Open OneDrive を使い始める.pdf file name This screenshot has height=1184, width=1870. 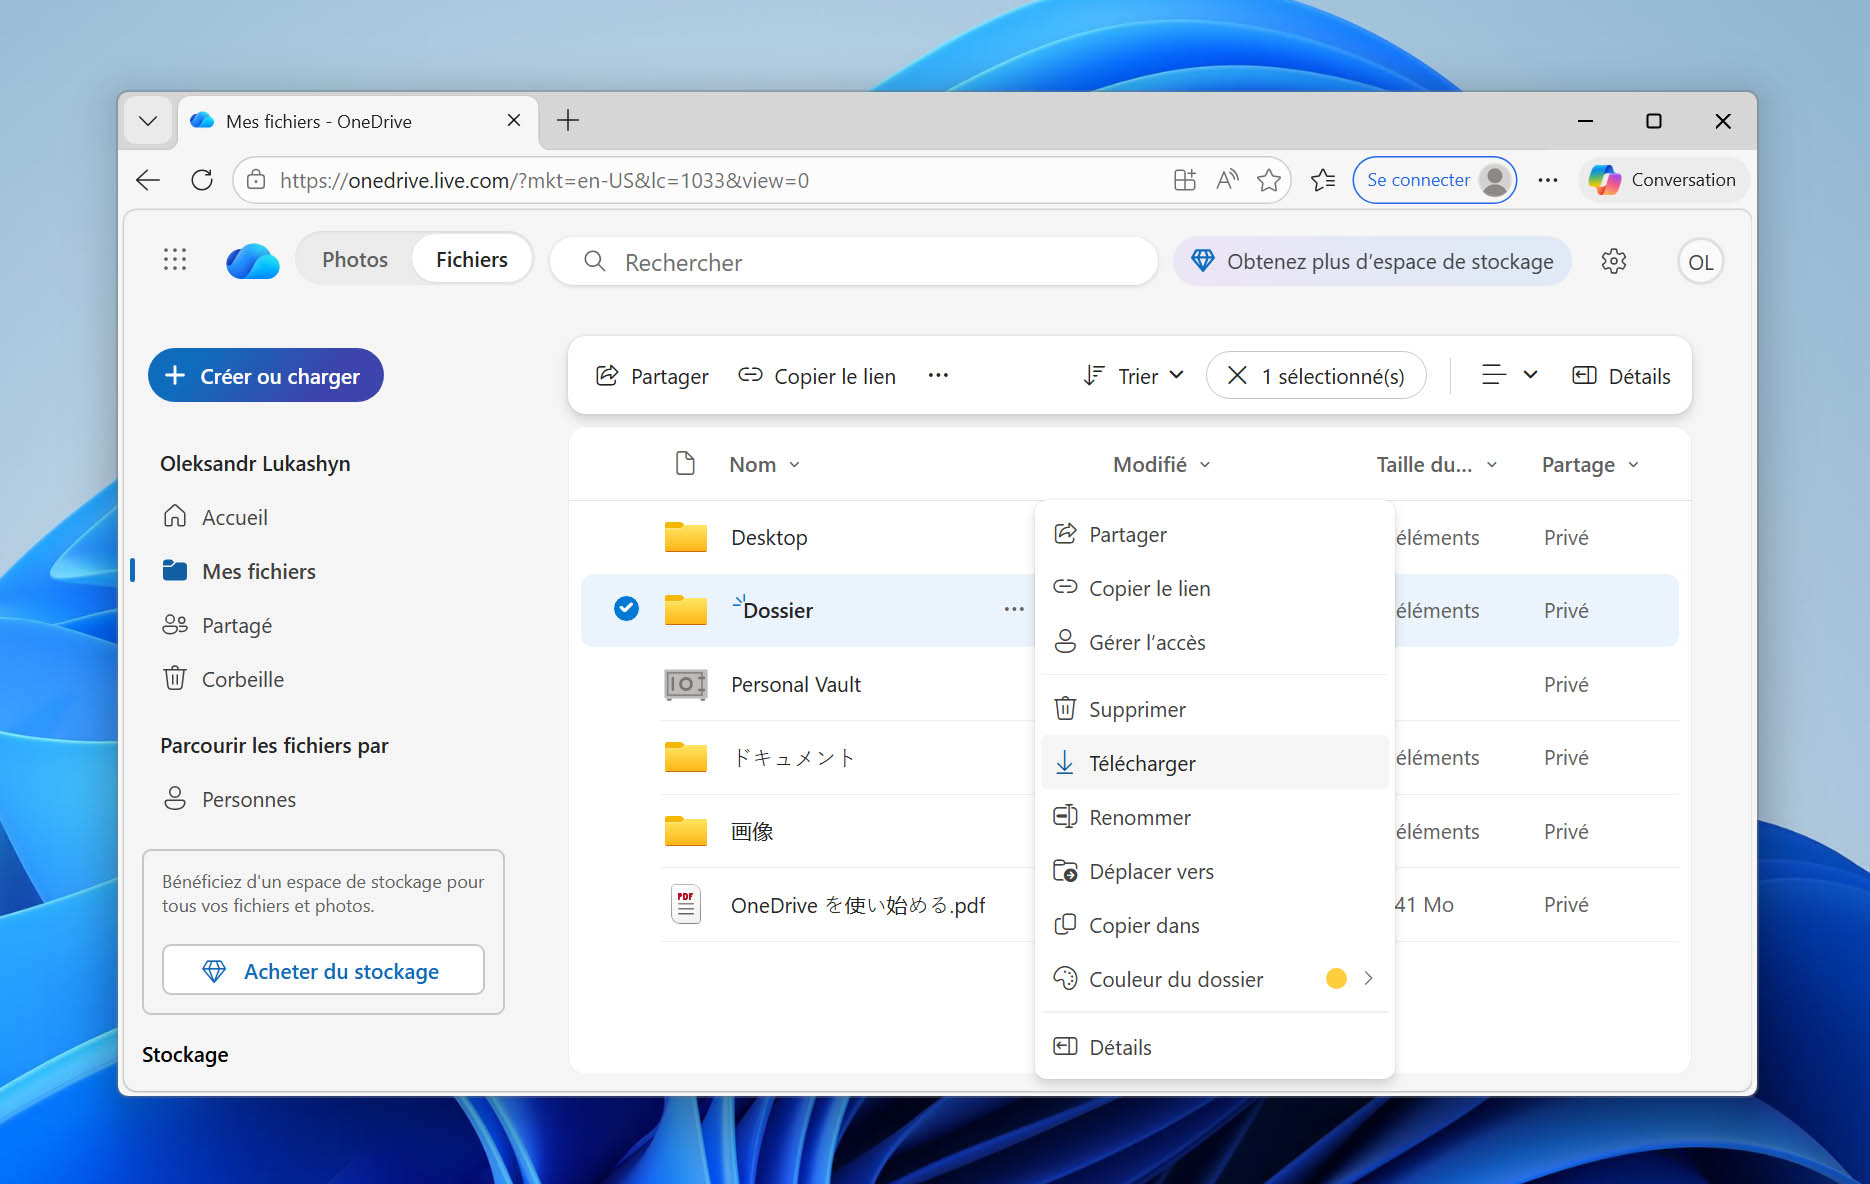point(857,905)
